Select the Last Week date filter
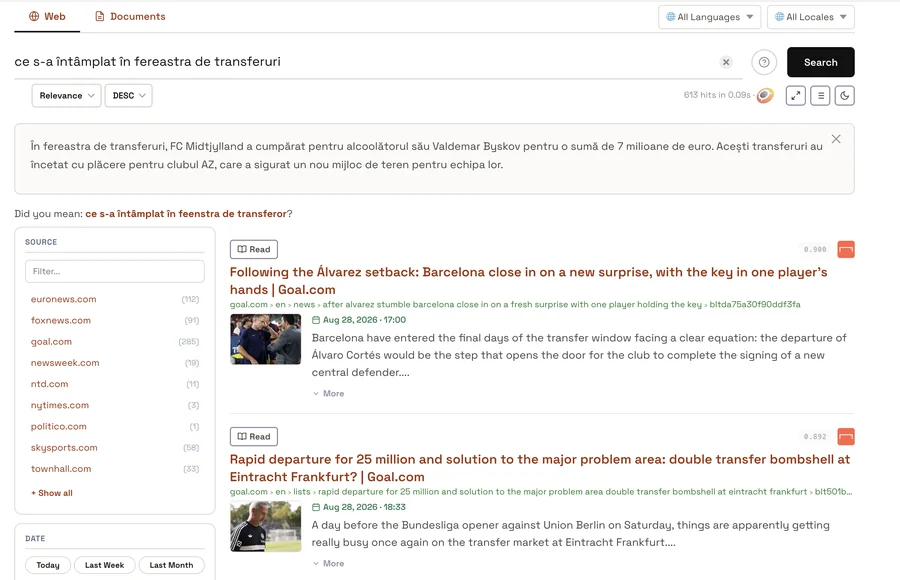This screenshot has height=580, width=900. 104,565
